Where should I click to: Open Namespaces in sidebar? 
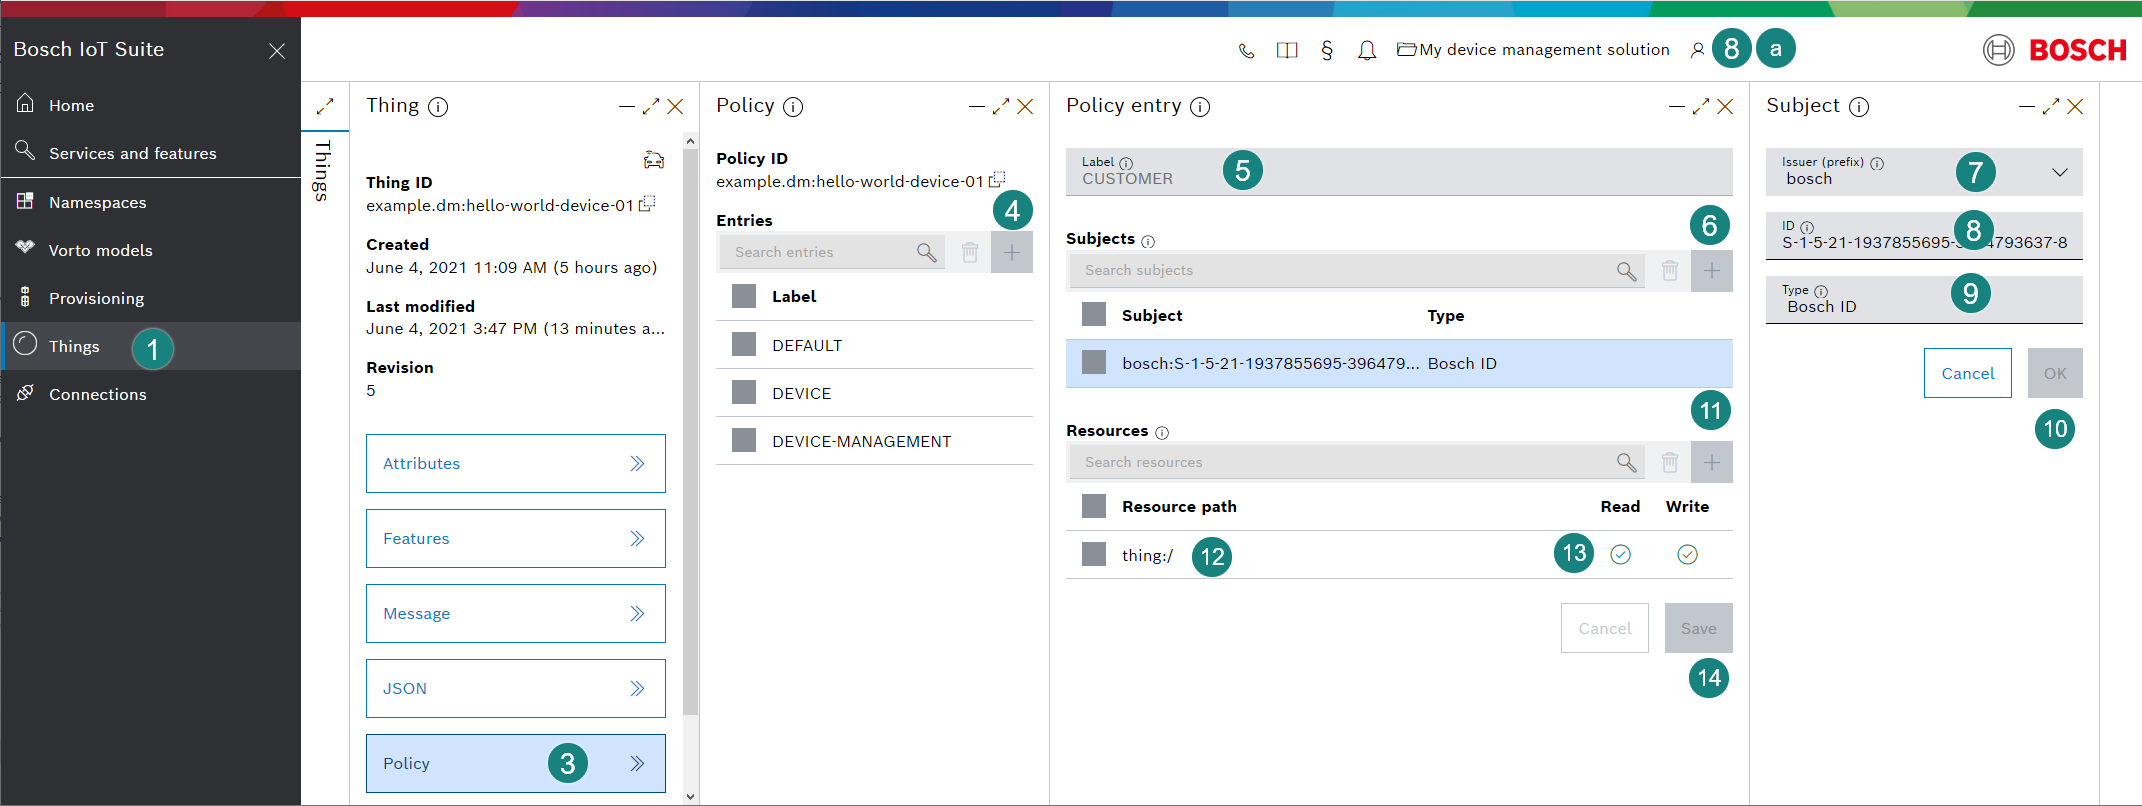[150, 202]
